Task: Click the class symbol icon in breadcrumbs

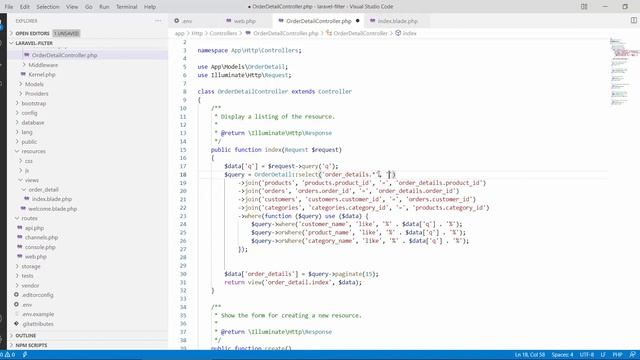Action: tap(329, 33)
